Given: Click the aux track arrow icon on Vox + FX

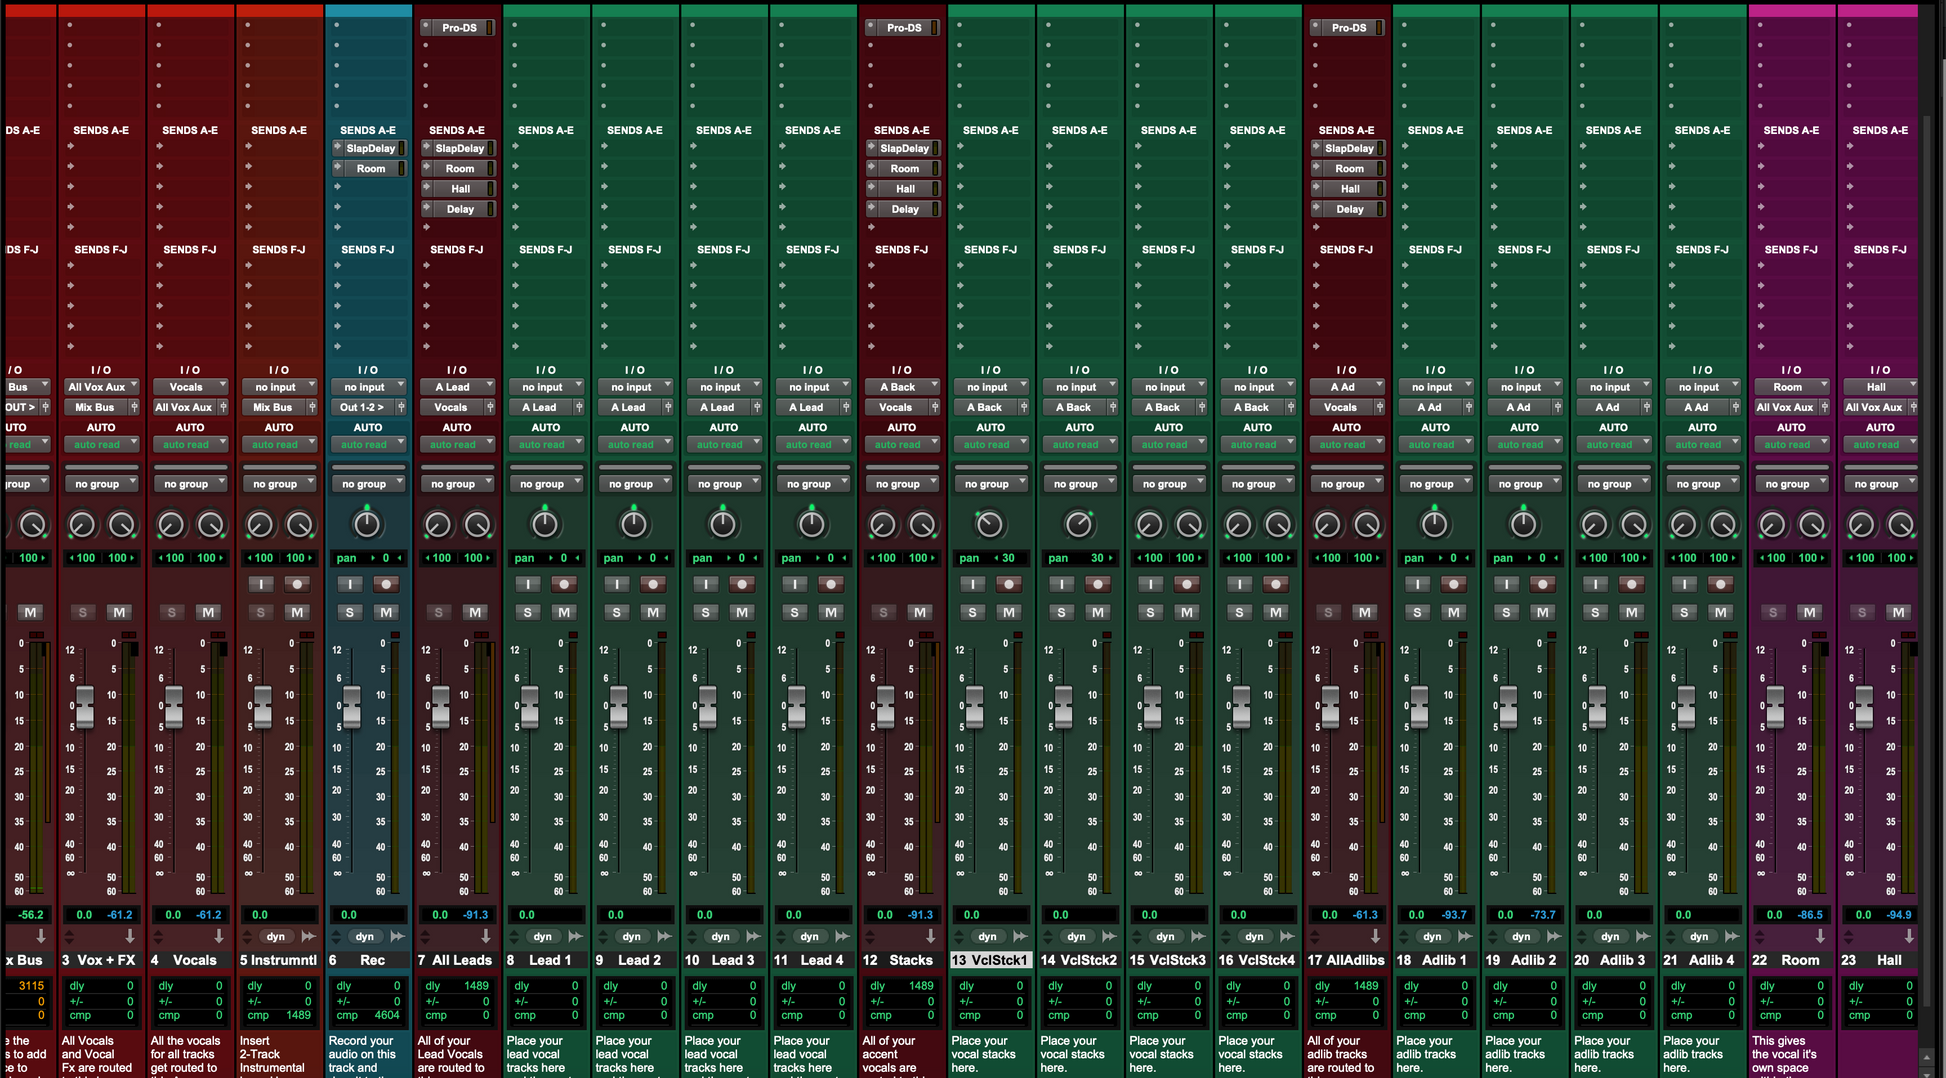Looking at the screenshot, I should (x=130, y=937).
